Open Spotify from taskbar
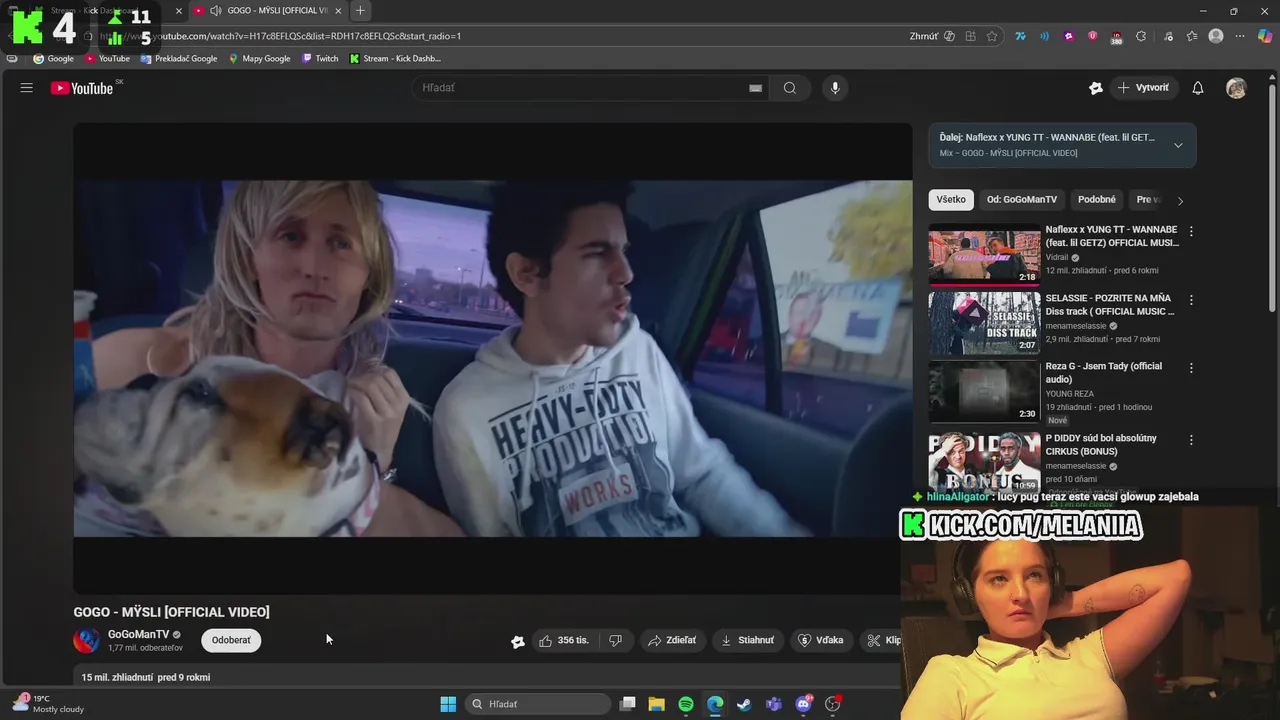The width and height of the screenshot is (1280, 720). click(686, 704)
